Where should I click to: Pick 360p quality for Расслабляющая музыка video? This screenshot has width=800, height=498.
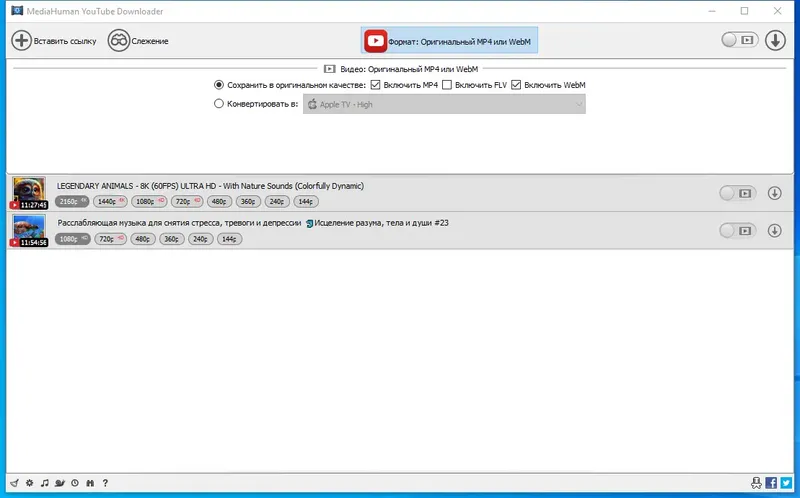tap(172, 239)
